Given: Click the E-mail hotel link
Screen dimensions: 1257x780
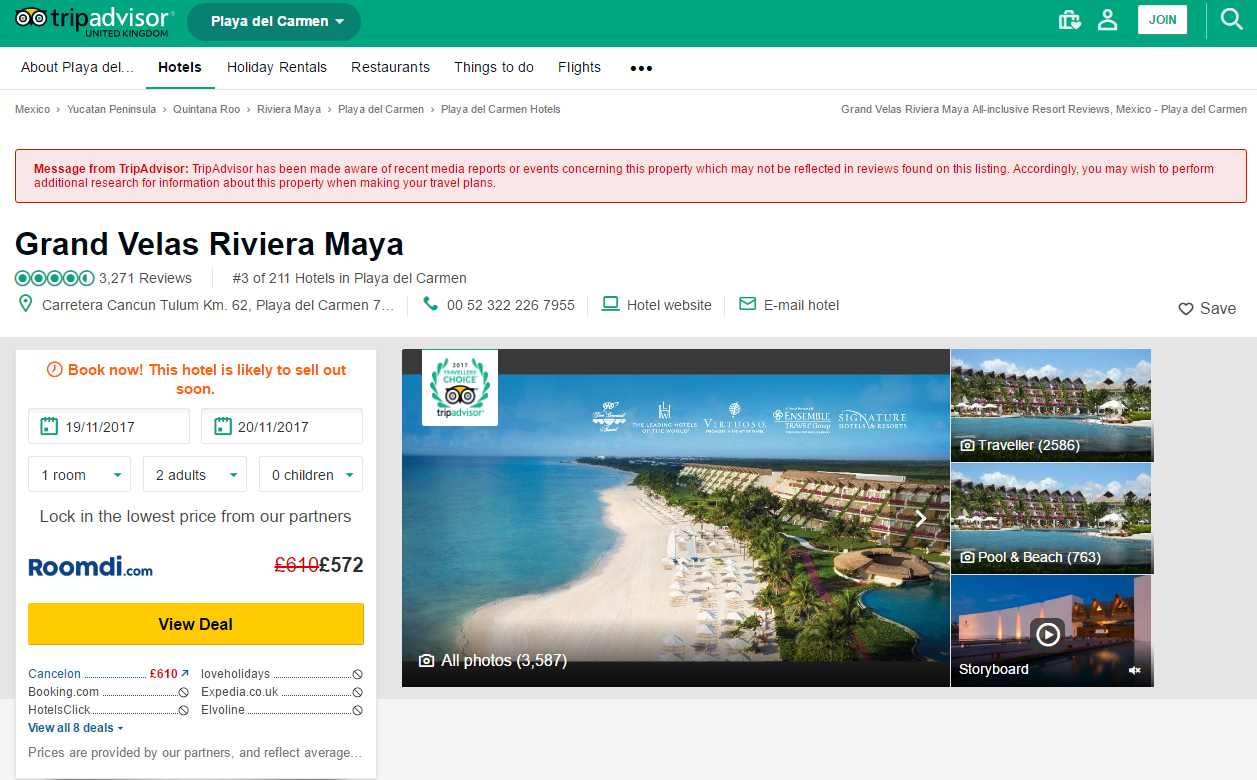Looking at the screenshot, I should click(802, 305).
